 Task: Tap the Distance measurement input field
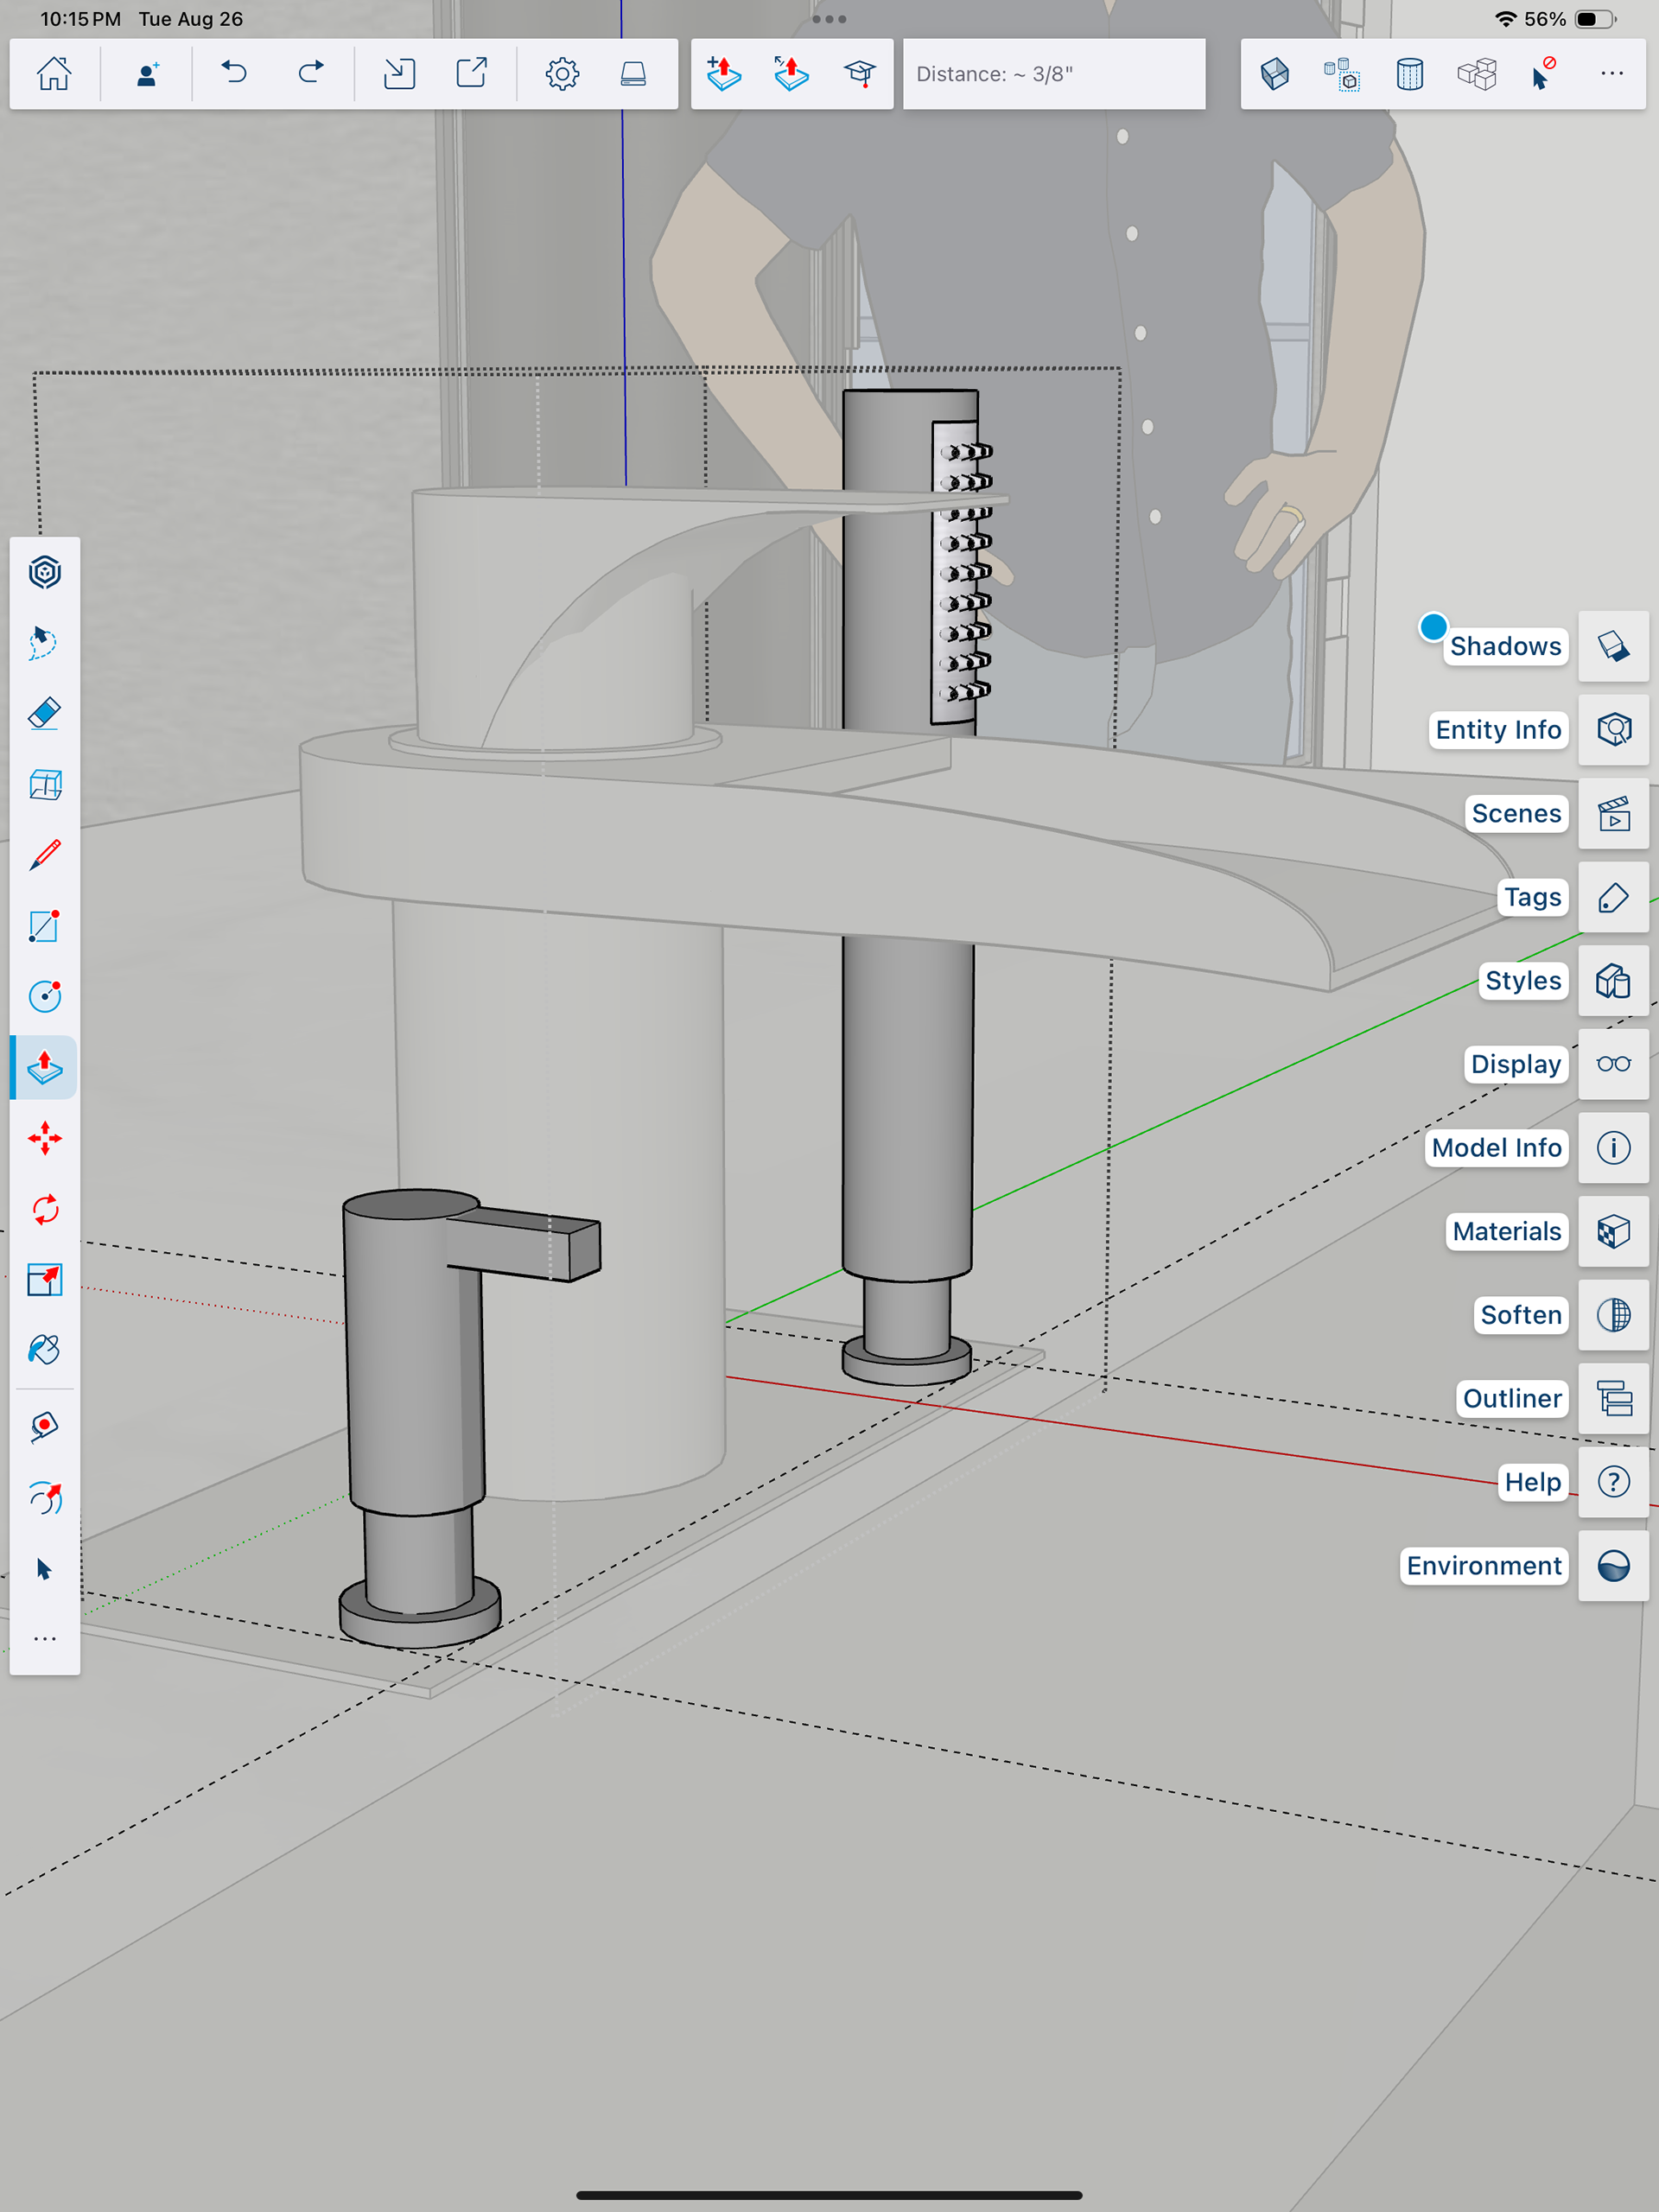tap(1053, 74)
